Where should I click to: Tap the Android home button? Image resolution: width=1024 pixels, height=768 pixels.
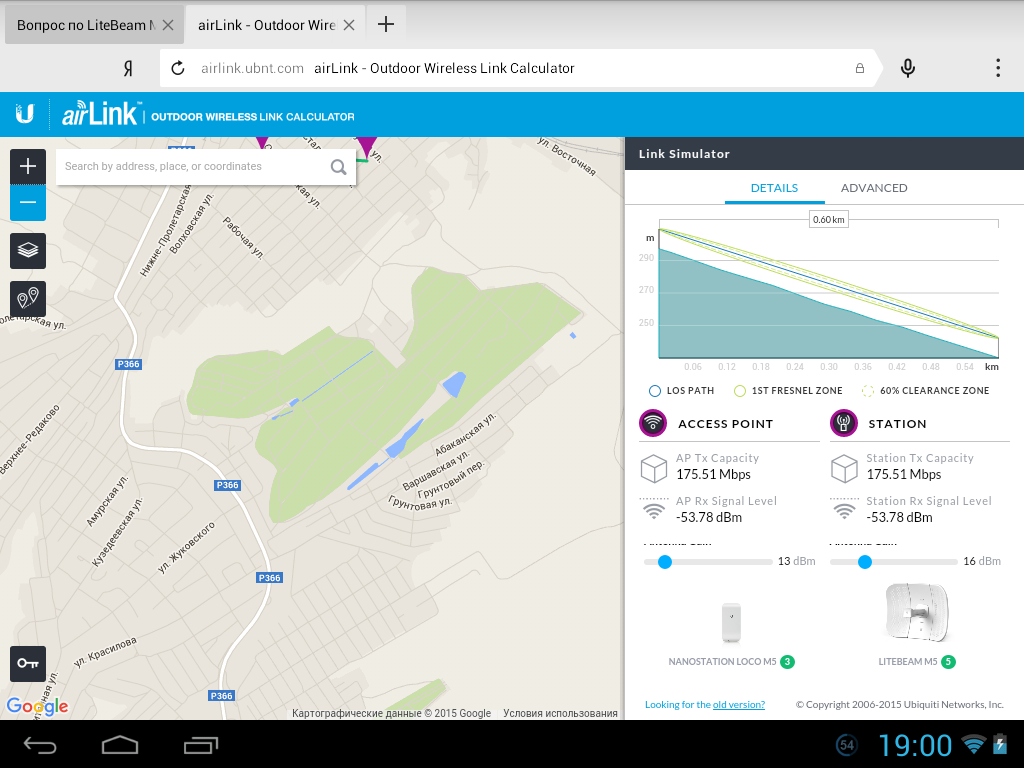point(120,744)
